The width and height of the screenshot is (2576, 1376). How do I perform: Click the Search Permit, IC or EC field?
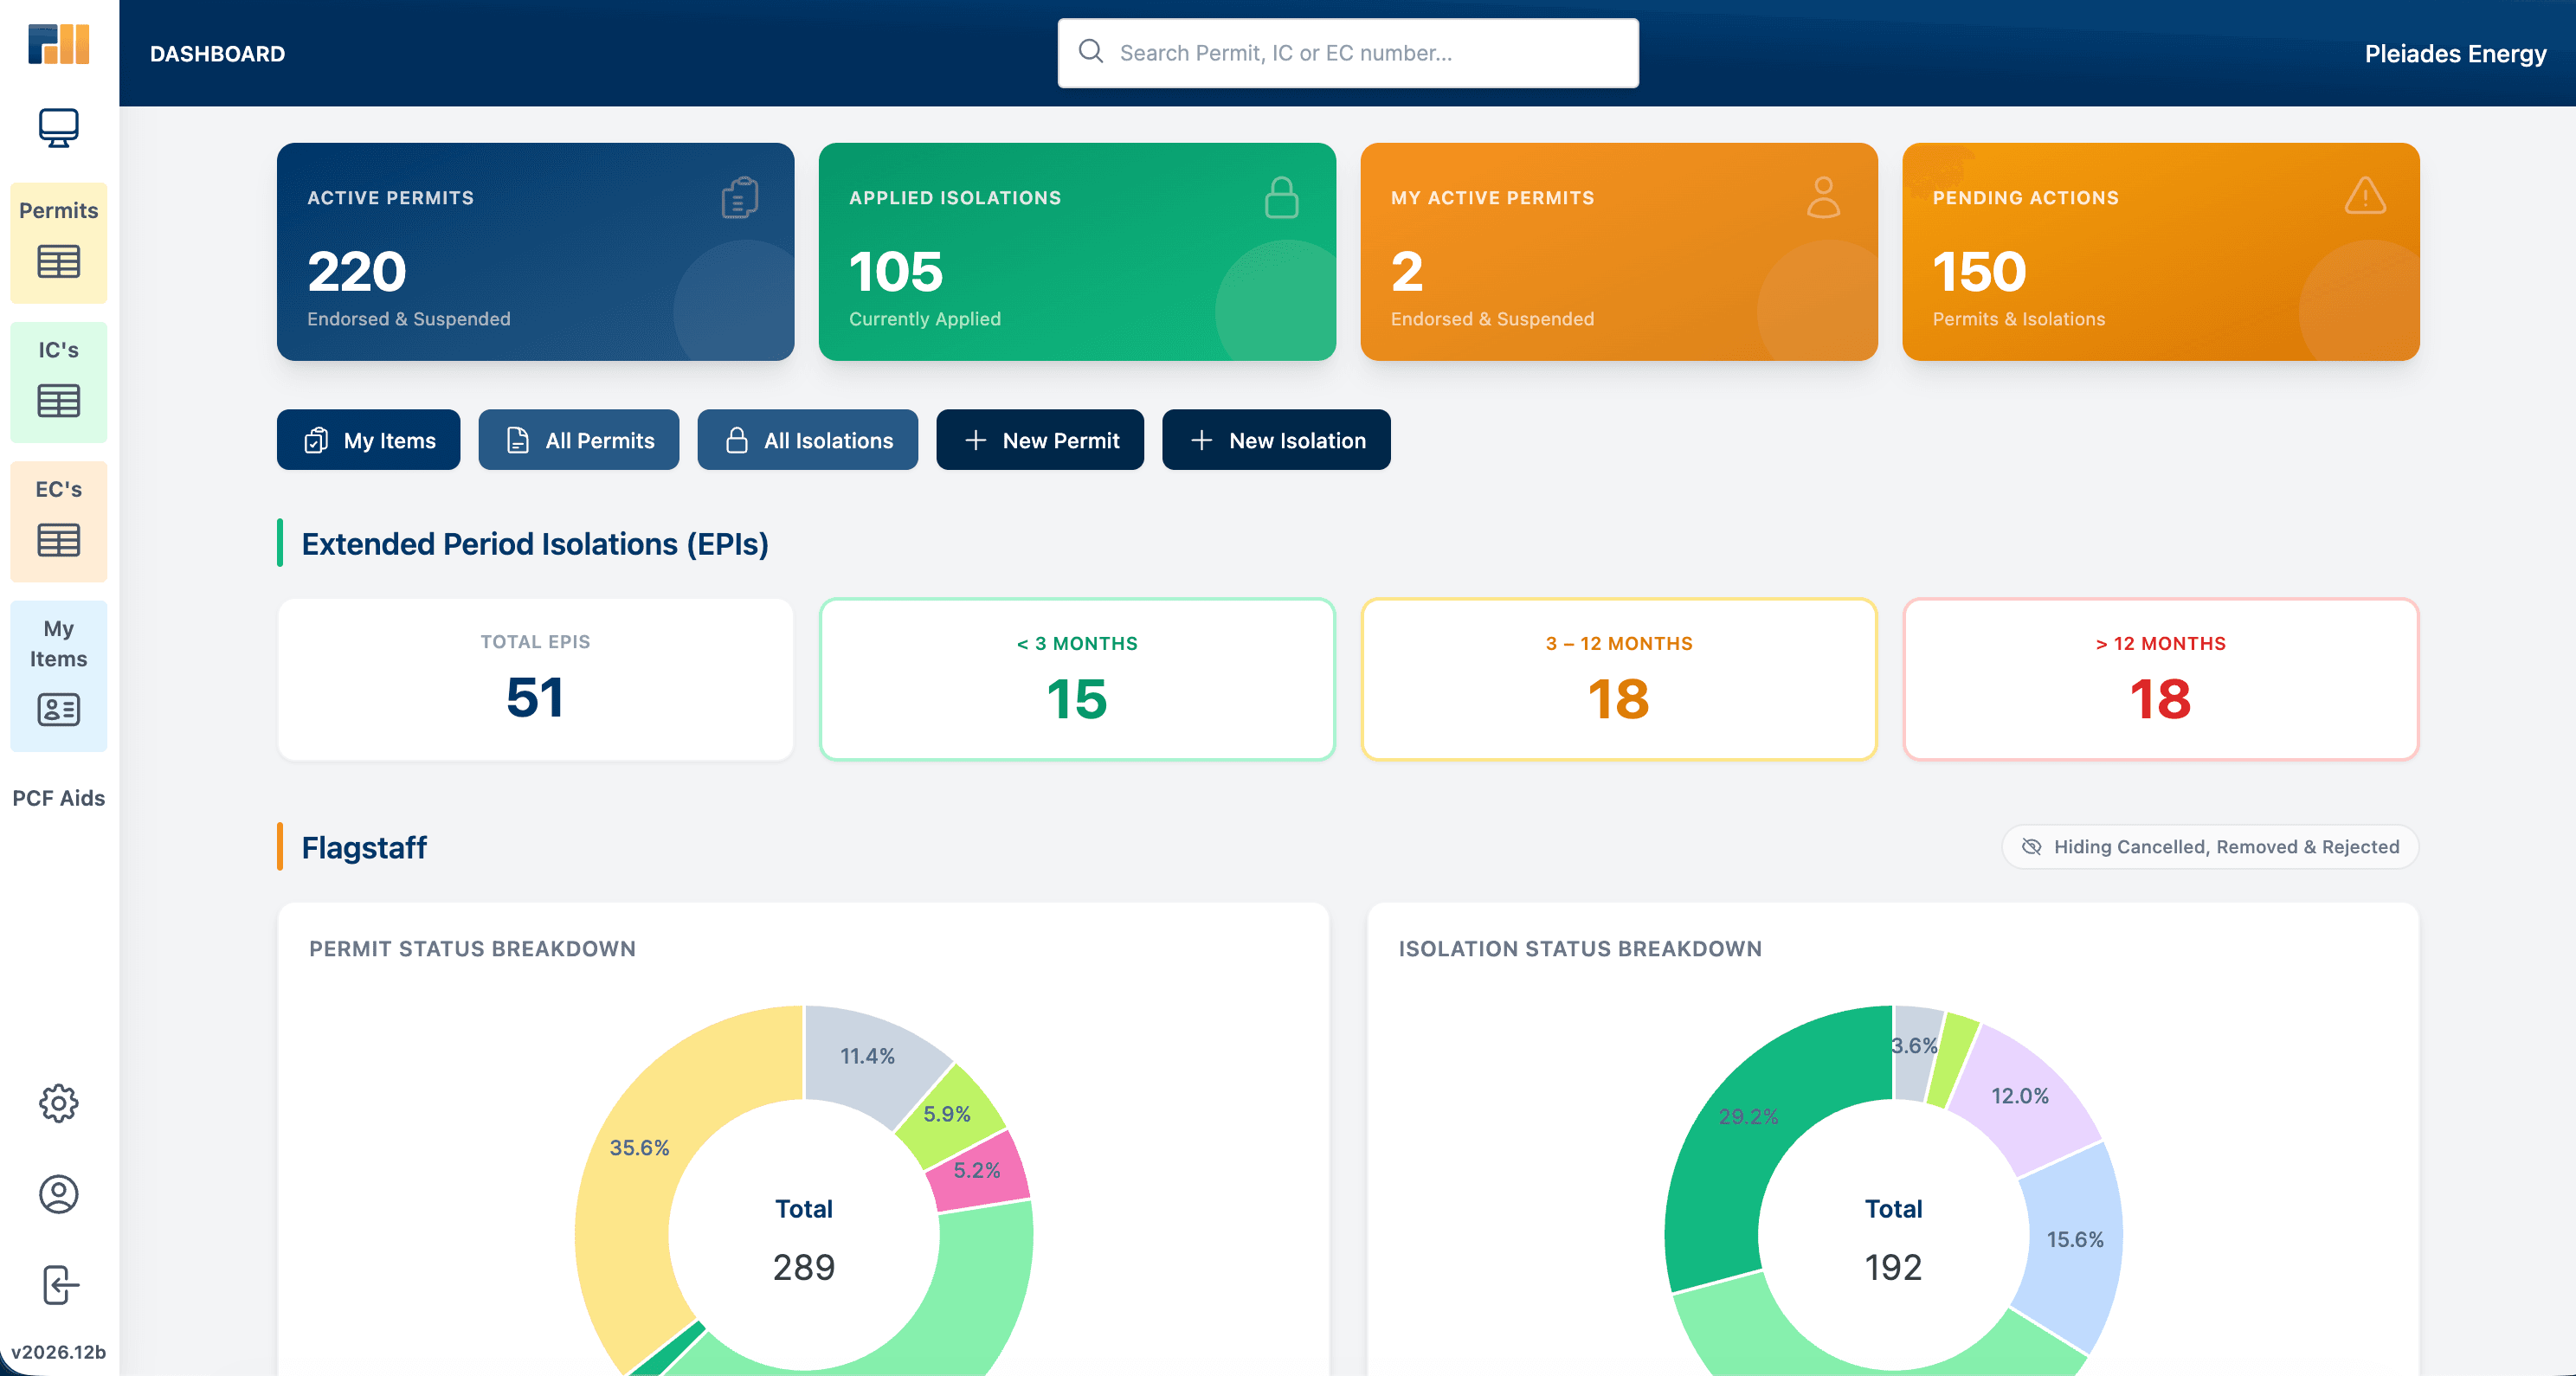[x=1347, y=52]
